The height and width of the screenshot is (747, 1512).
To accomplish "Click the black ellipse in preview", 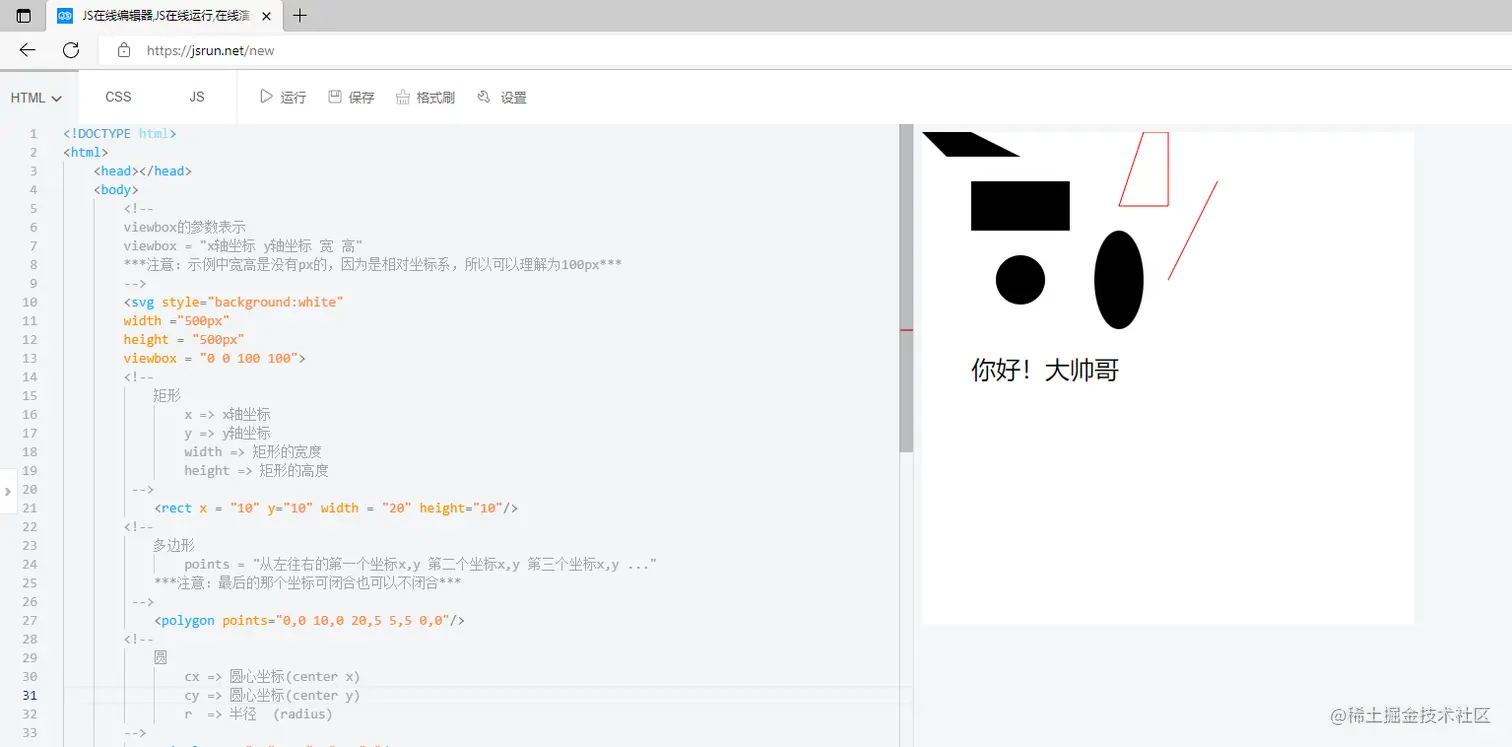I will click(x=1119, y=280).
